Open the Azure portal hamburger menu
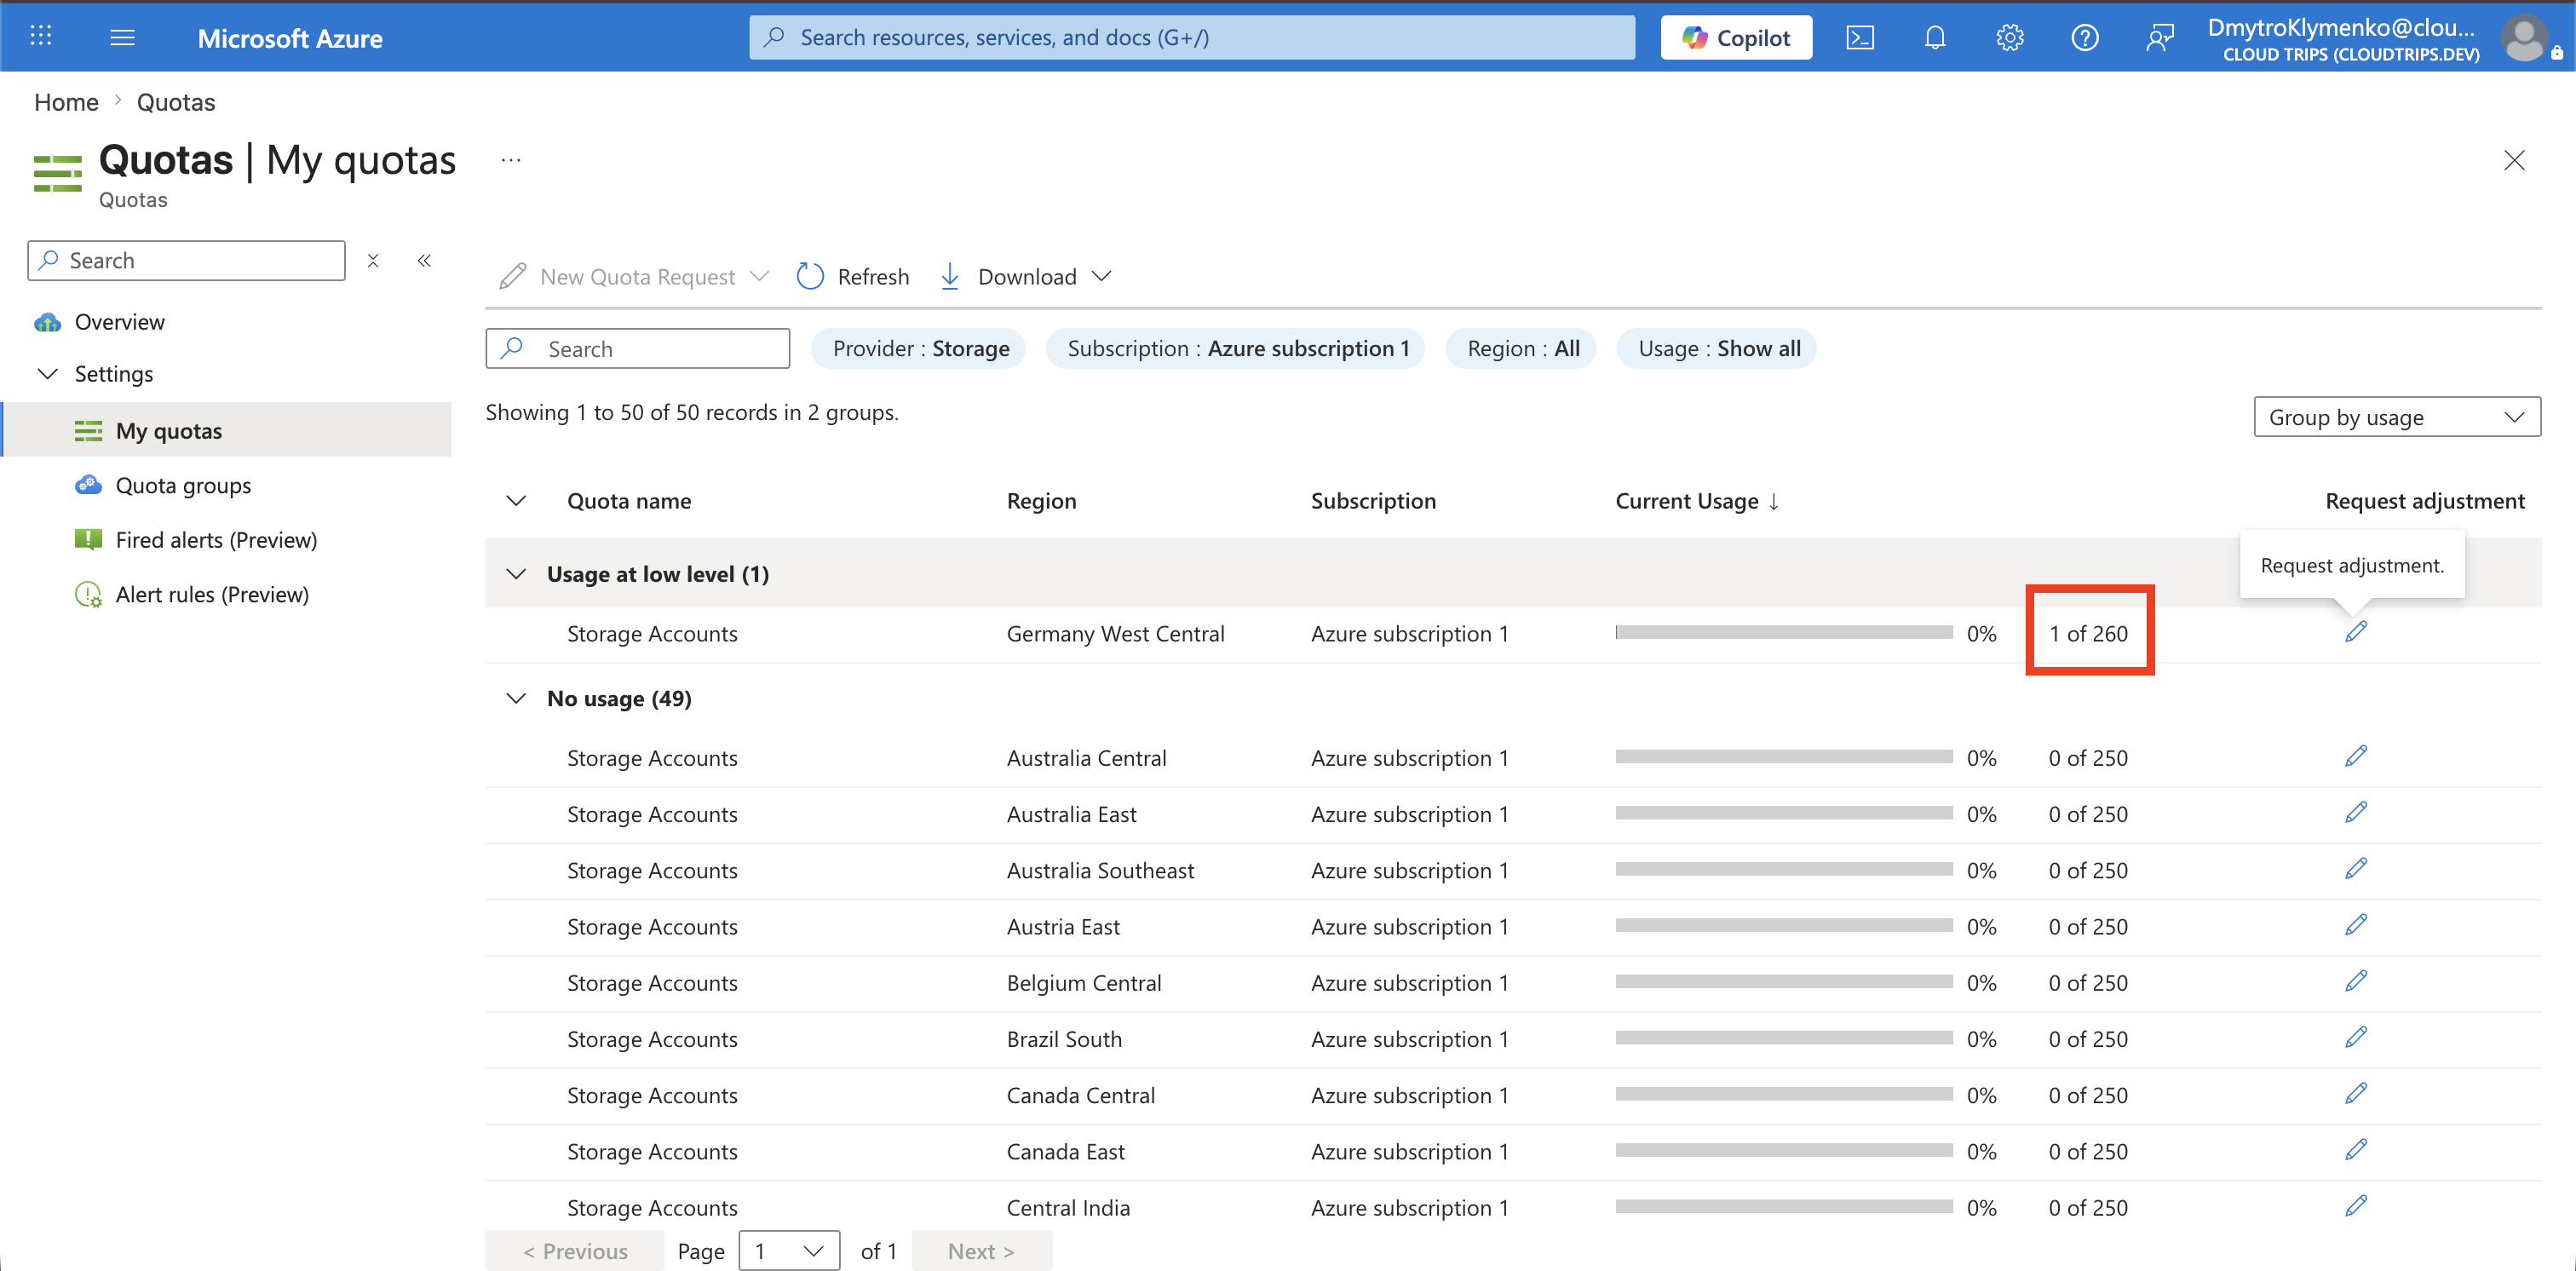Screen dimensions: 2576x1271 [x=122, y=38]
